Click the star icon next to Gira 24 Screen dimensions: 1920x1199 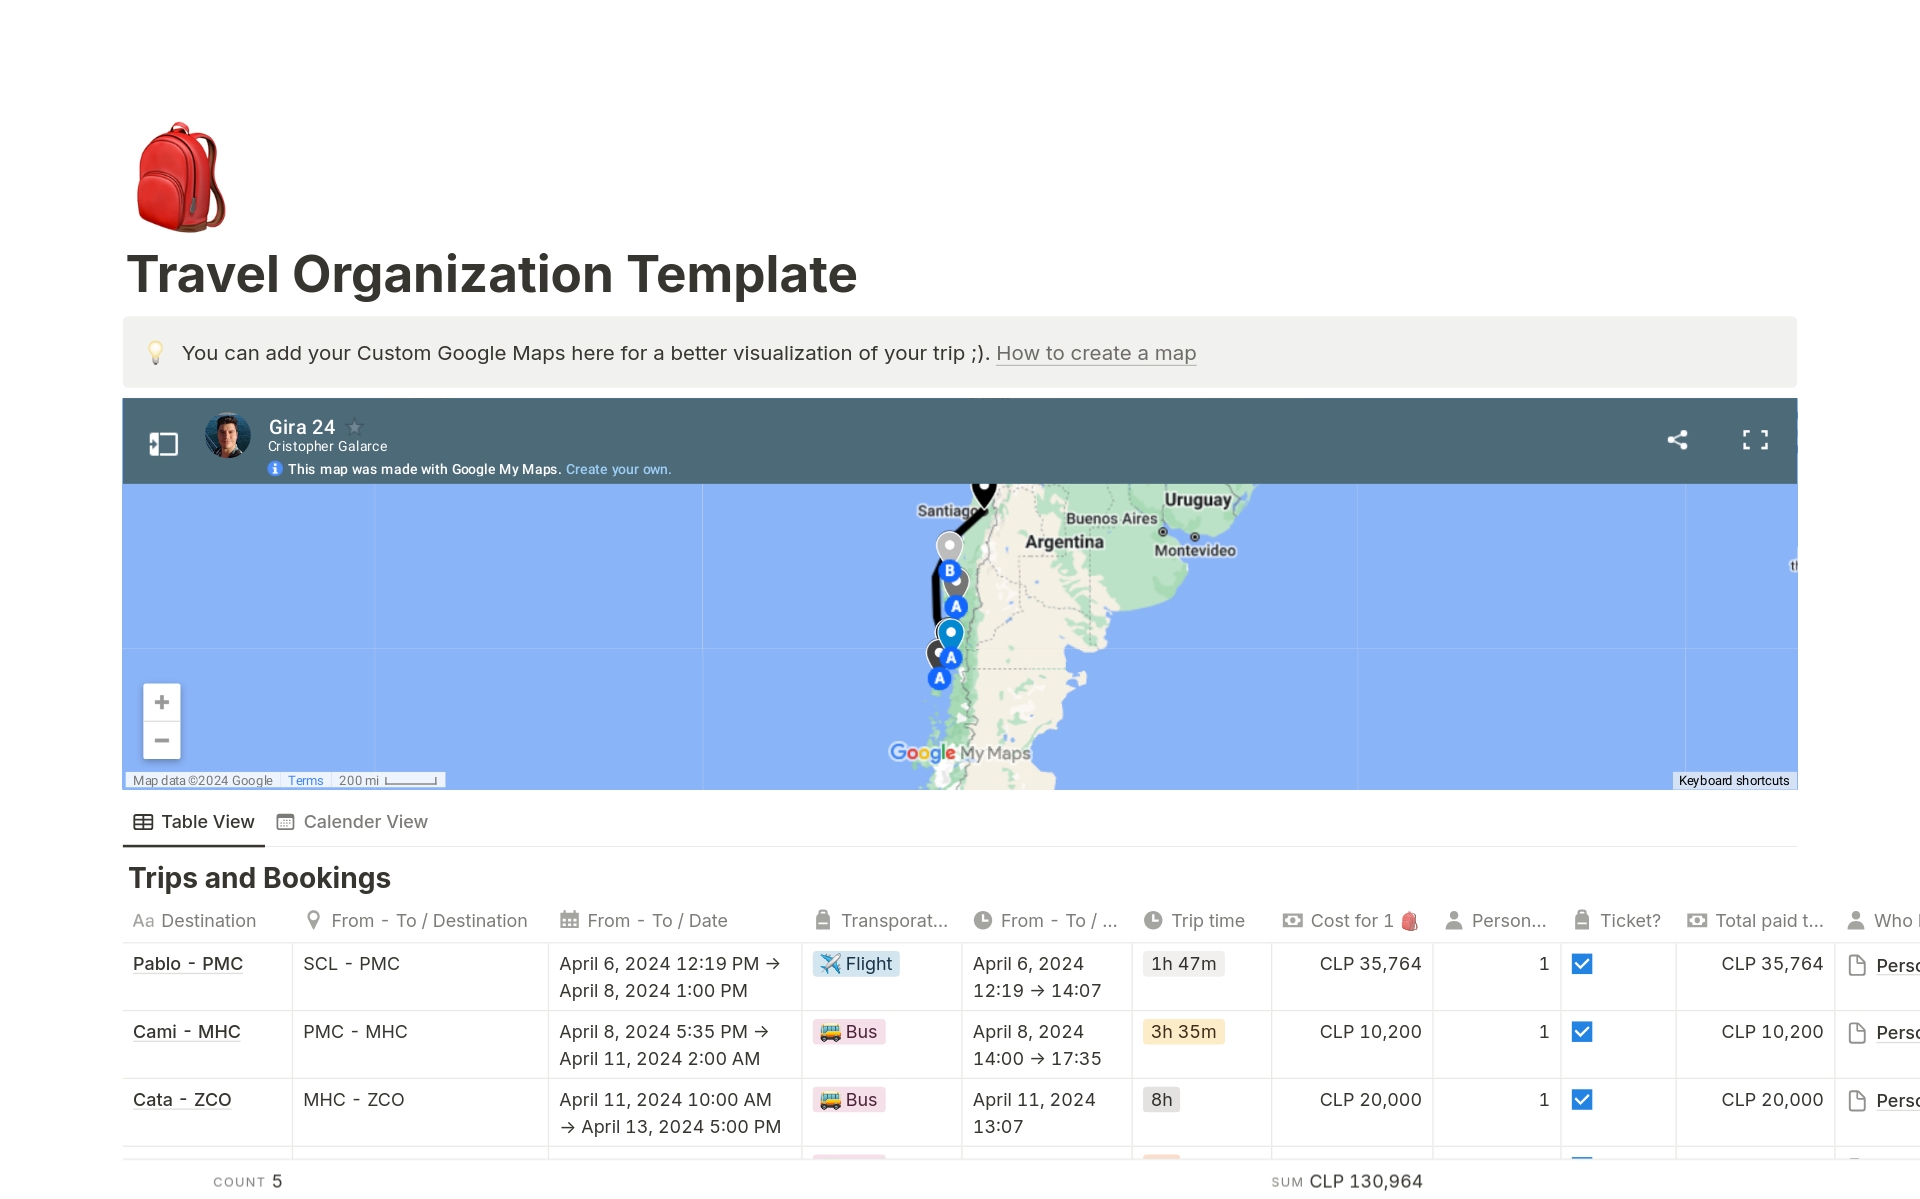tap(355, 425)
